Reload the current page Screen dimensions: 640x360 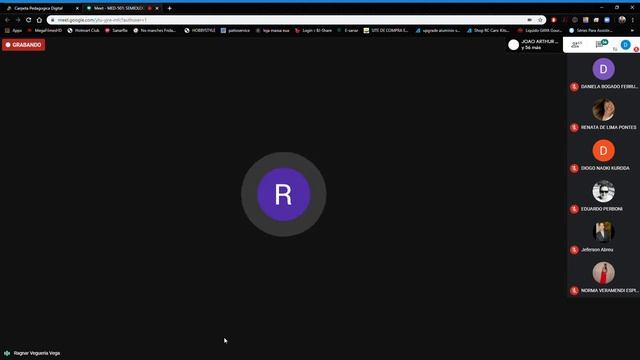tap(29, 20)
